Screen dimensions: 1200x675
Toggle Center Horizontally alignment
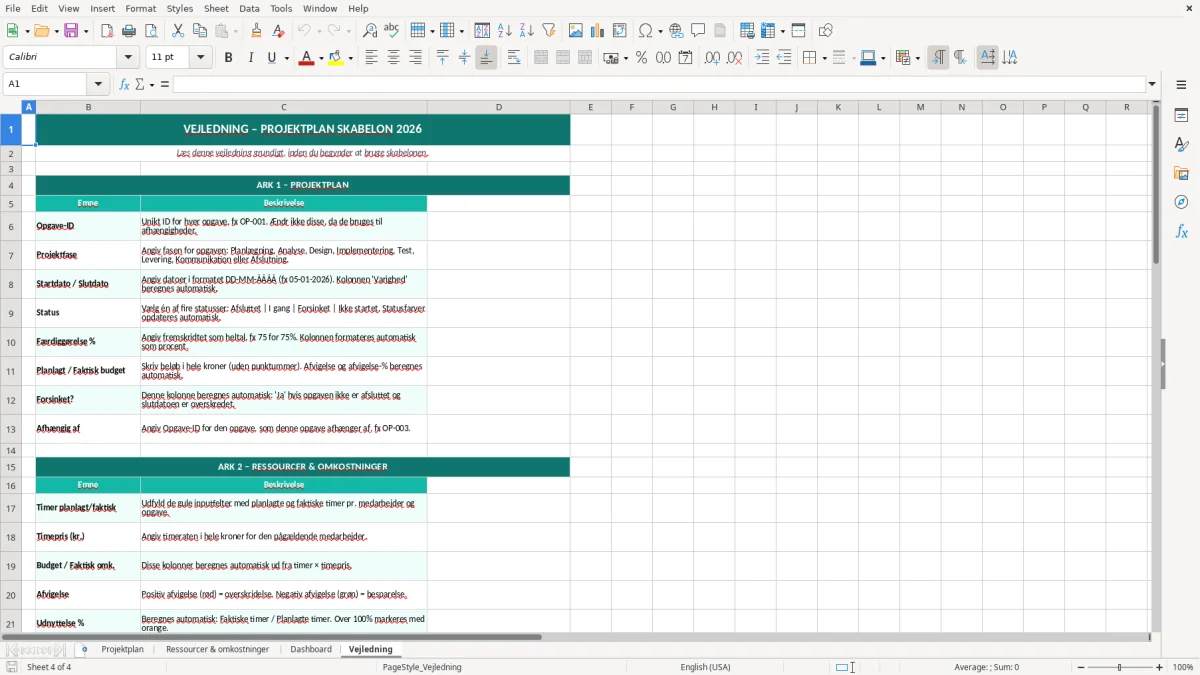coord(394,58)
